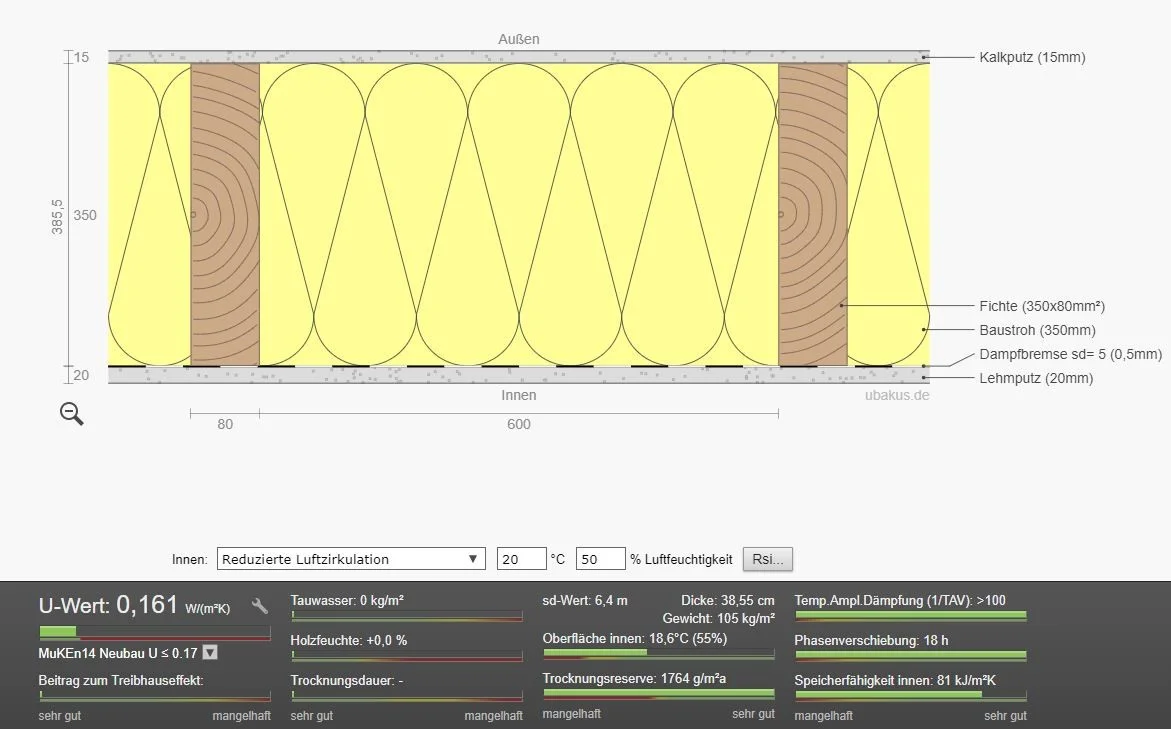This screenshot has height=729, width=1171.
Task: Open the Rsi... button
Action: [x=768, y=559]
